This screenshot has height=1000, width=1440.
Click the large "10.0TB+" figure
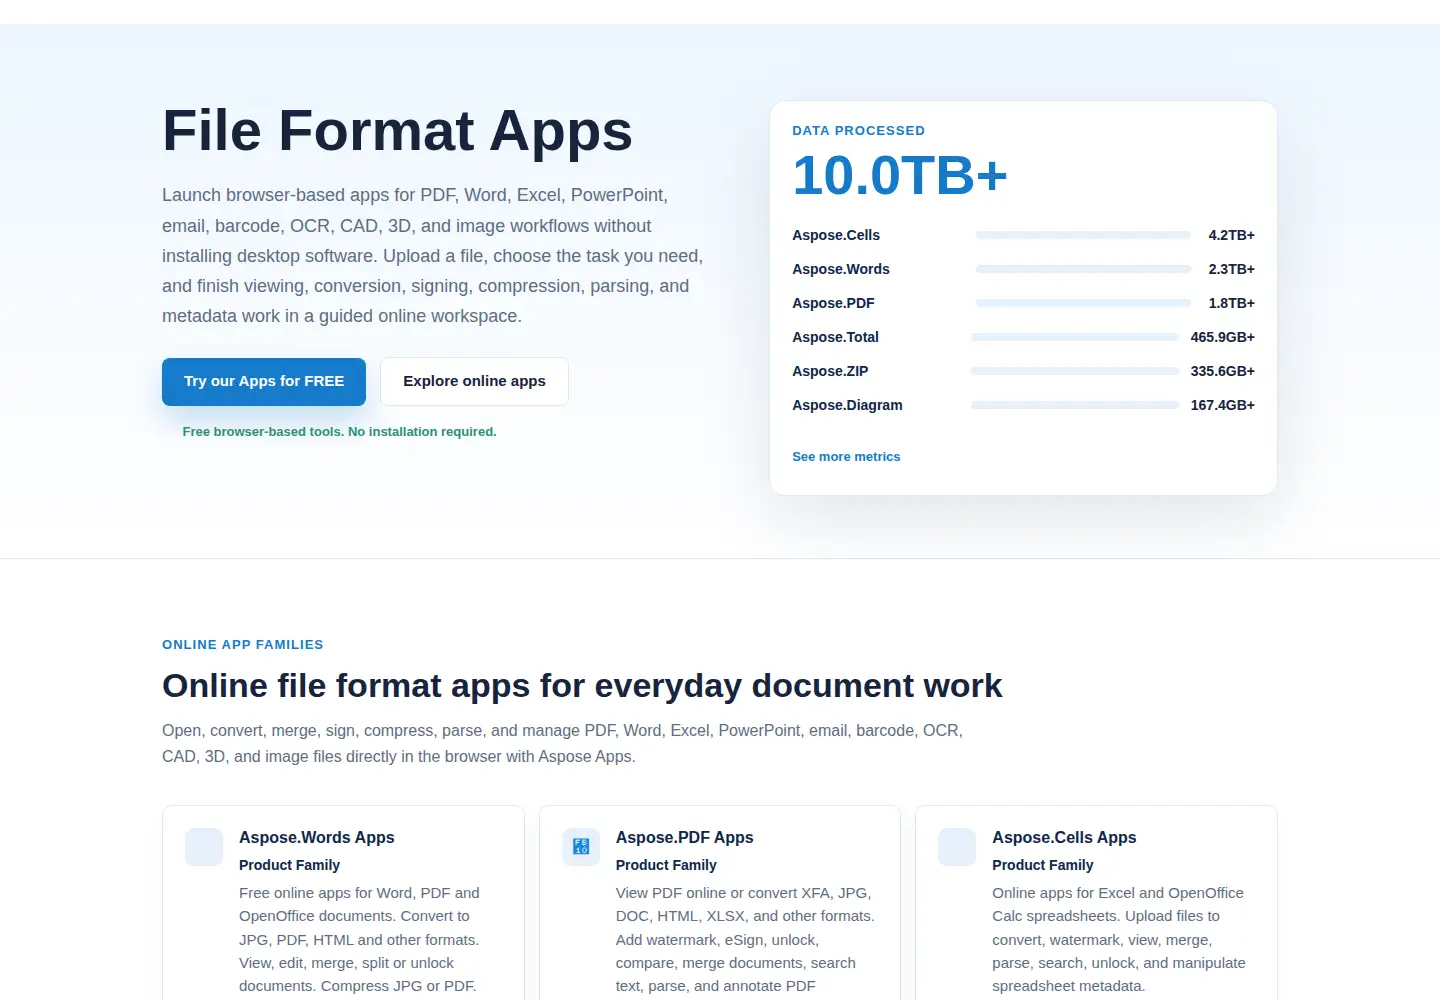click(900, 176)
